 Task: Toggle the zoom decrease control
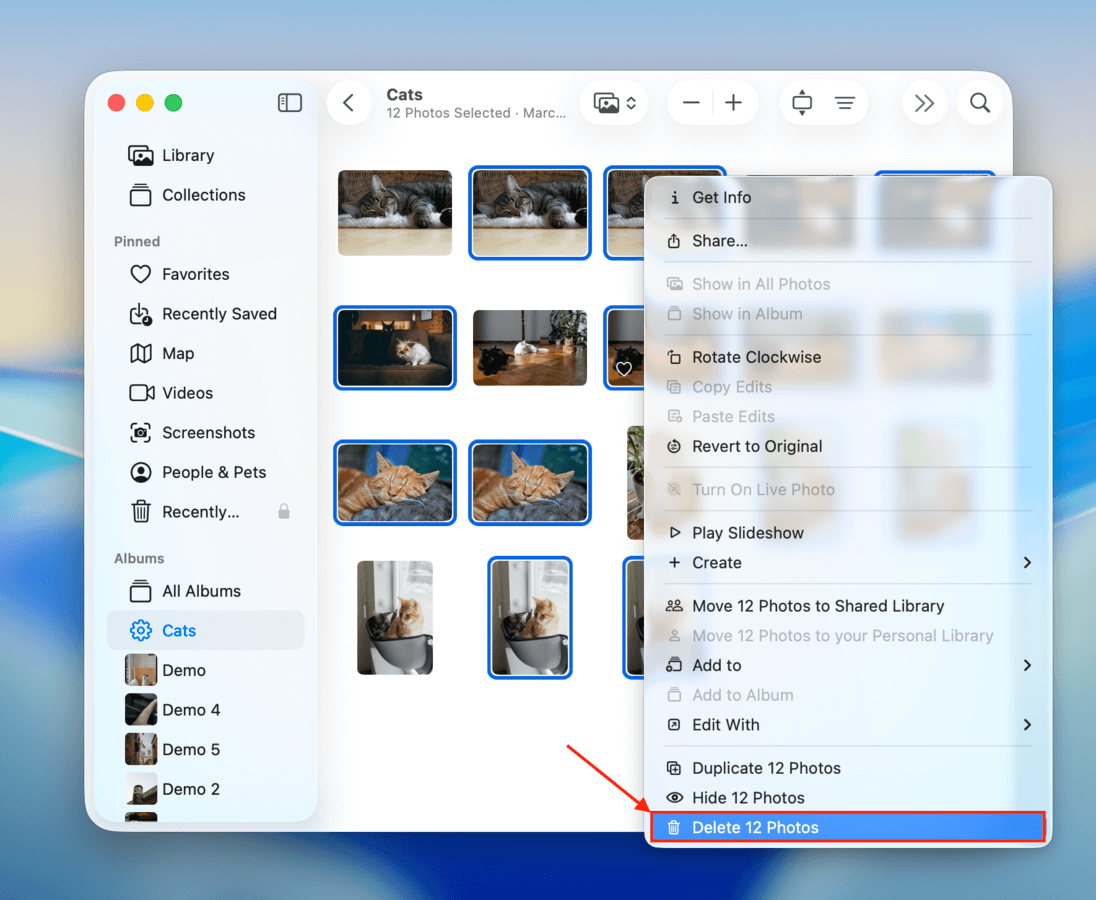point(691,102)
